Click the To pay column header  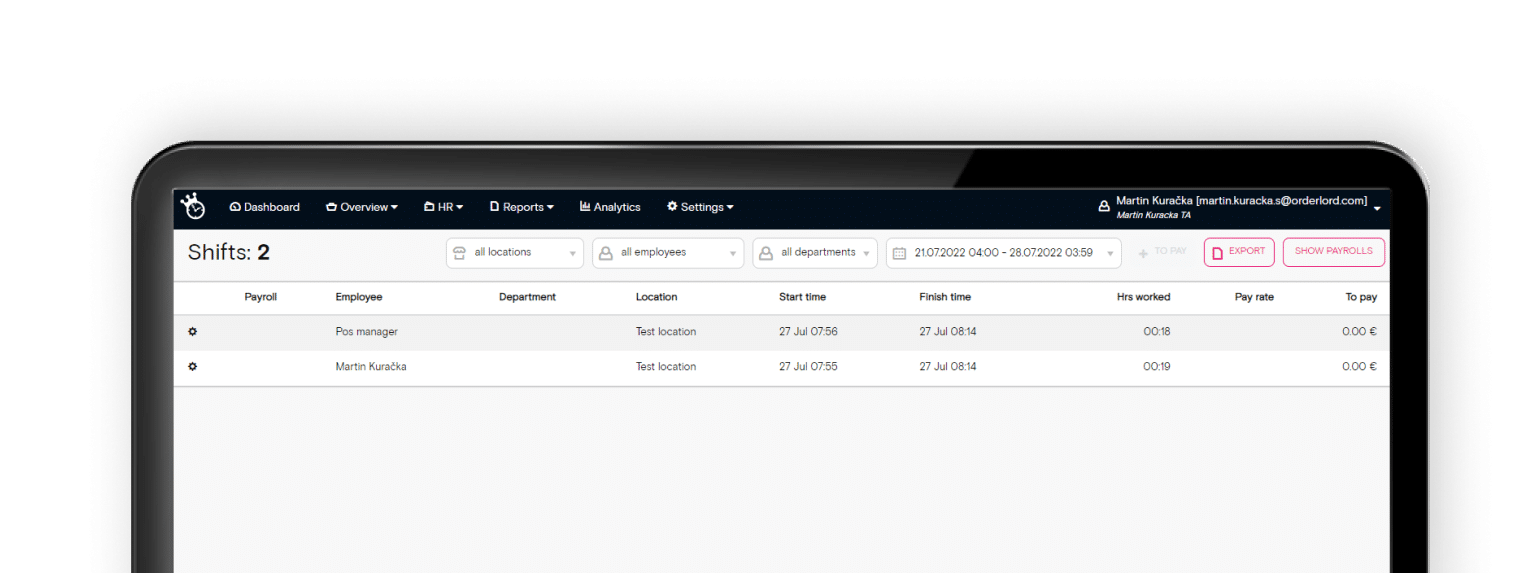click(x=1361, y=297)
